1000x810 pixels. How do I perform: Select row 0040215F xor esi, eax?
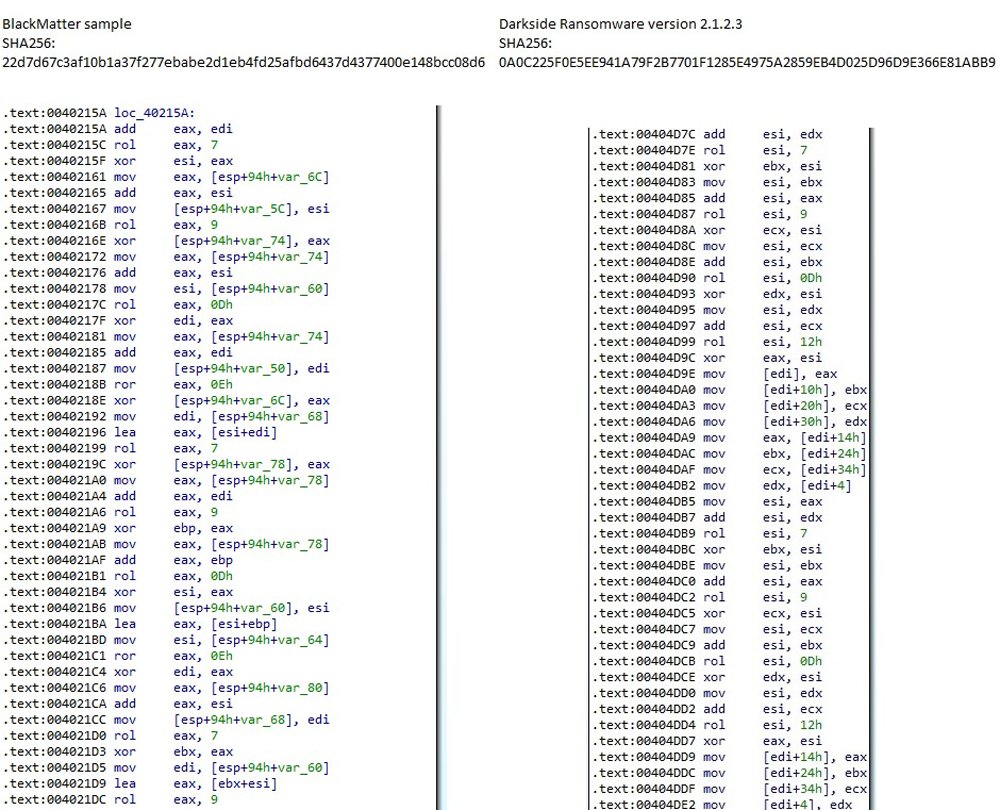(118, 161)
